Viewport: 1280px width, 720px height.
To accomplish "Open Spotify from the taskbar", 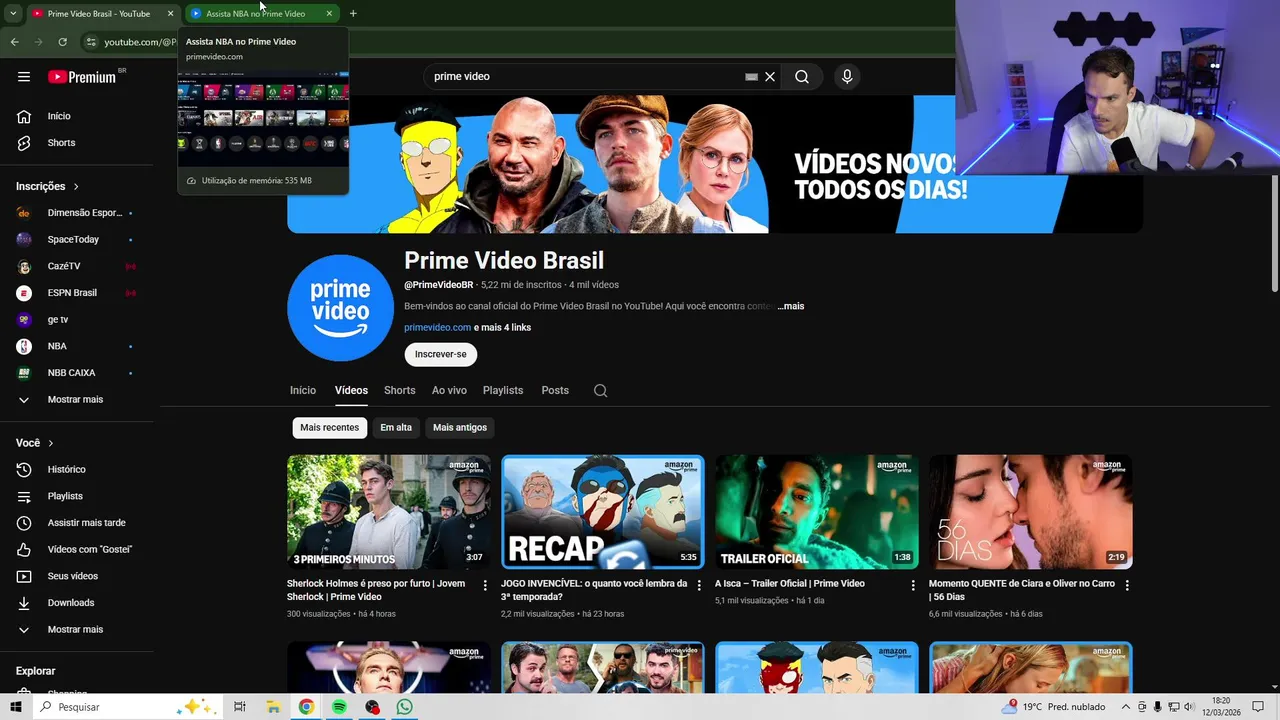I will [x=339, y=707].
